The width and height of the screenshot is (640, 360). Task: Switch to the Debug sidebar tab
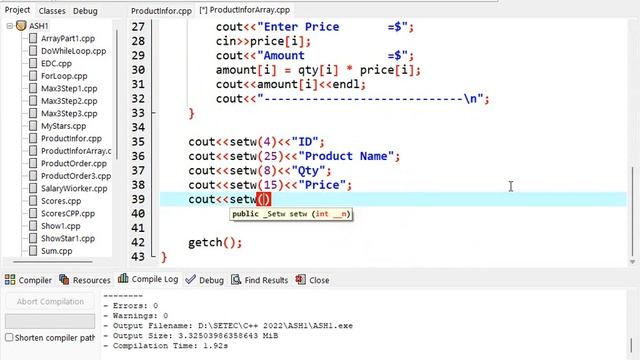point(85,11)
